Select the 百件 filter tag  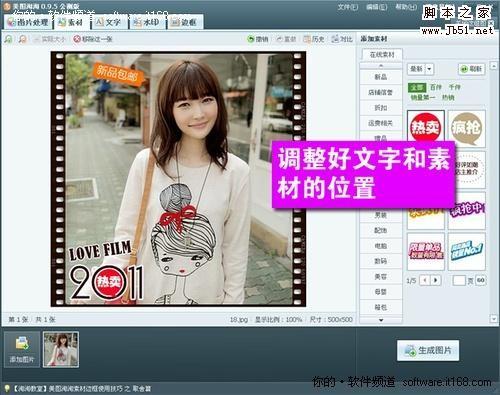click(x=436, y=87)
